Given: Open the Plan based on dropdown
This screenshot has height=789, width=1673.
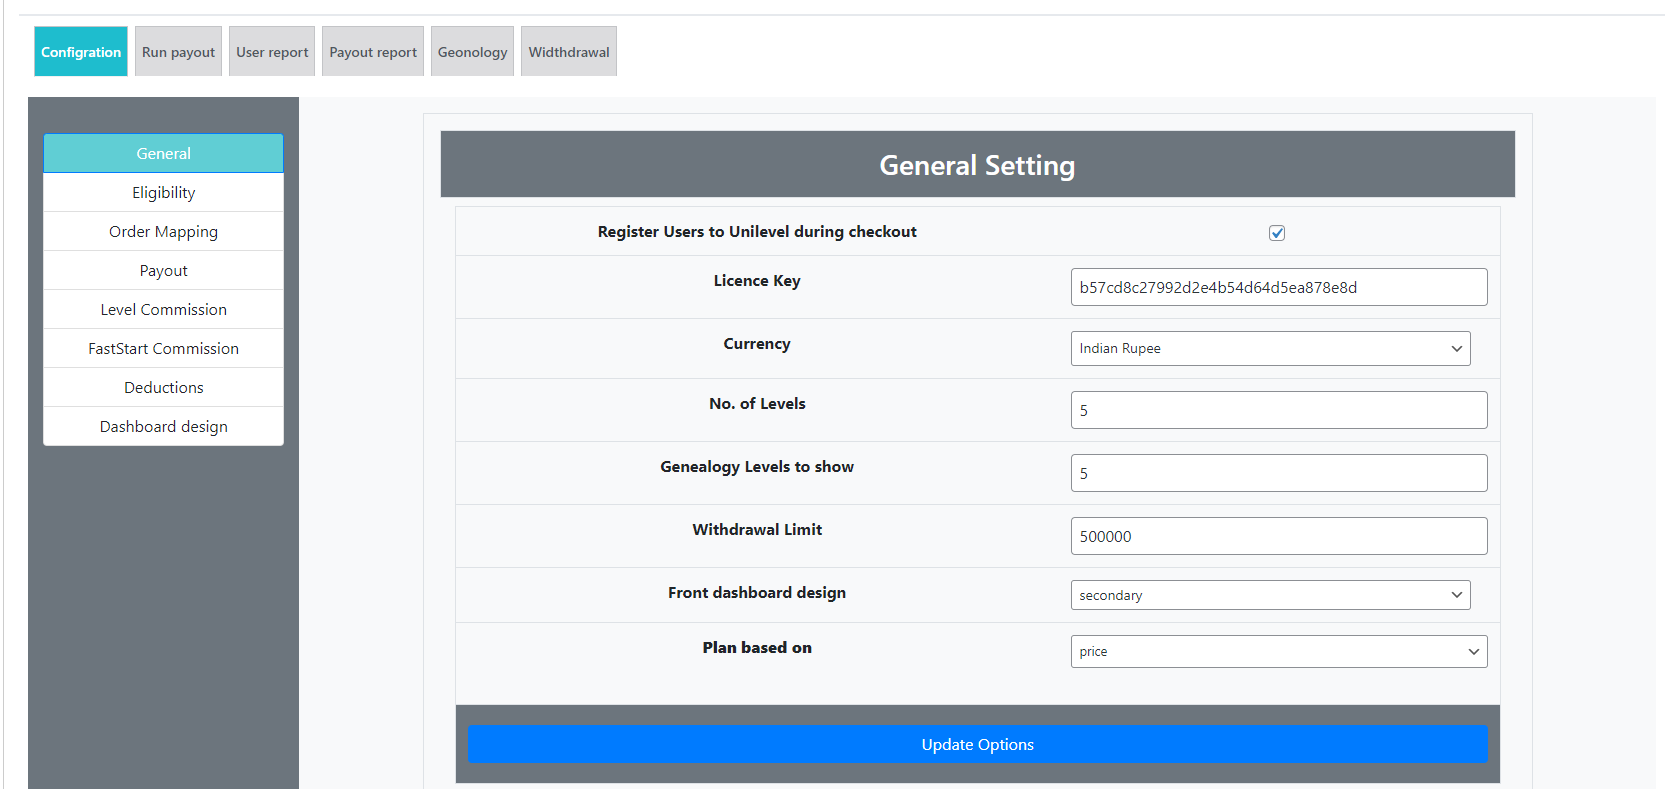Looking at the screenshot, I should point(1278,651).
